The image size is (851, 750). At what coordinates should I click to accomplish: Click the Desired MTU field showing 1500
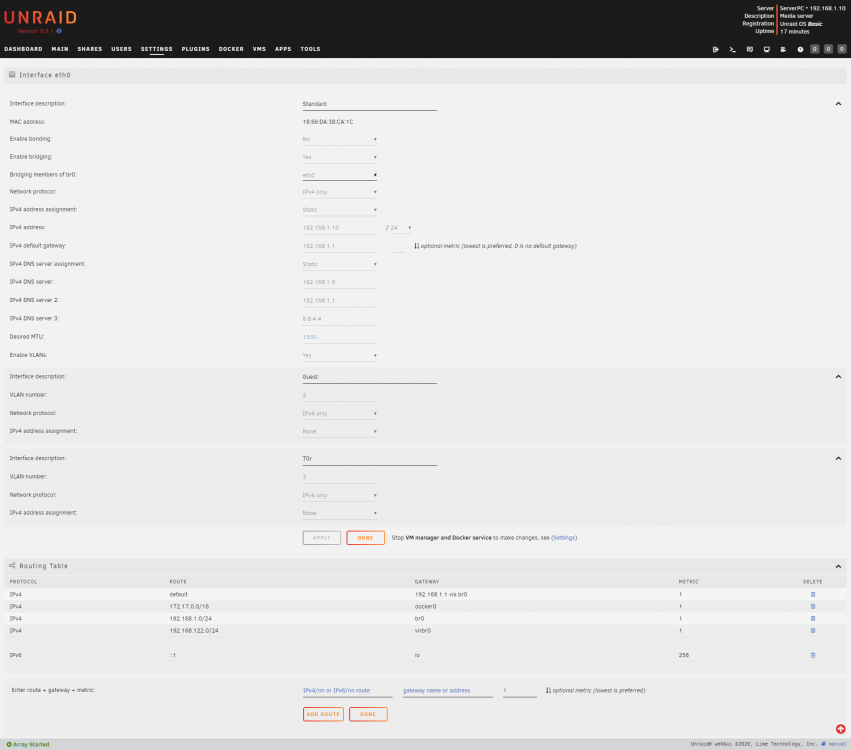(339, 337)
